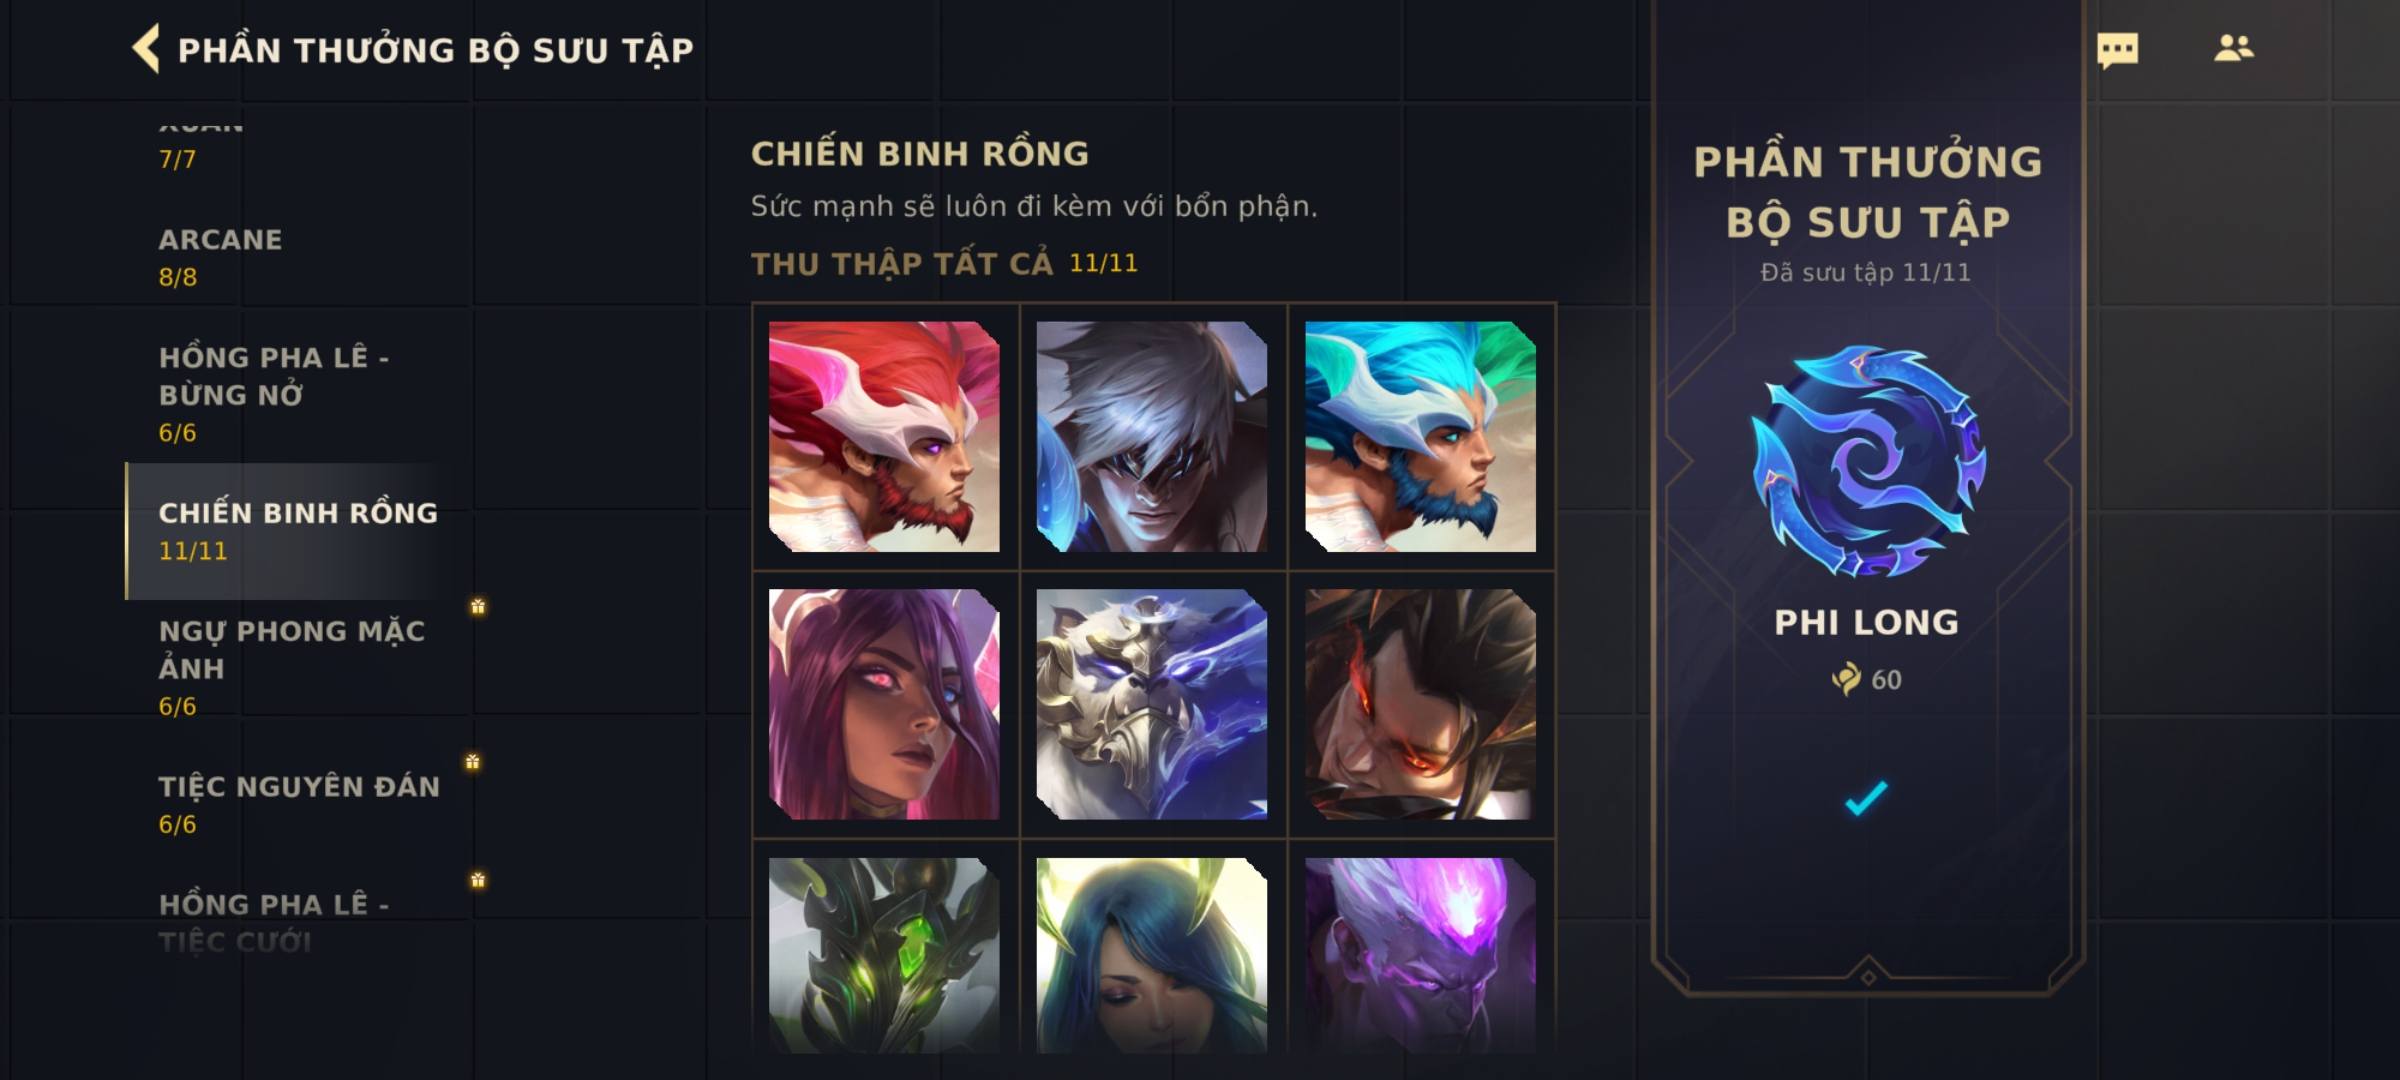The height and width of the screenshot is (1080, 2400).
Task: Click the 60 points currency icon
Action: [1845, 679]
